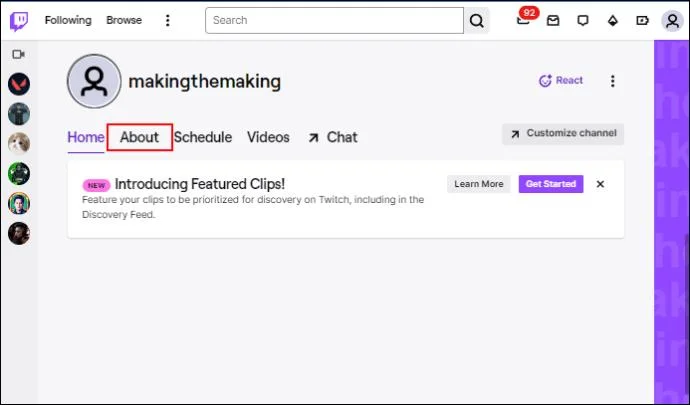Open the whispers chat bubble icon
Viewport: 690px width, 405px height.
[583, 20]
